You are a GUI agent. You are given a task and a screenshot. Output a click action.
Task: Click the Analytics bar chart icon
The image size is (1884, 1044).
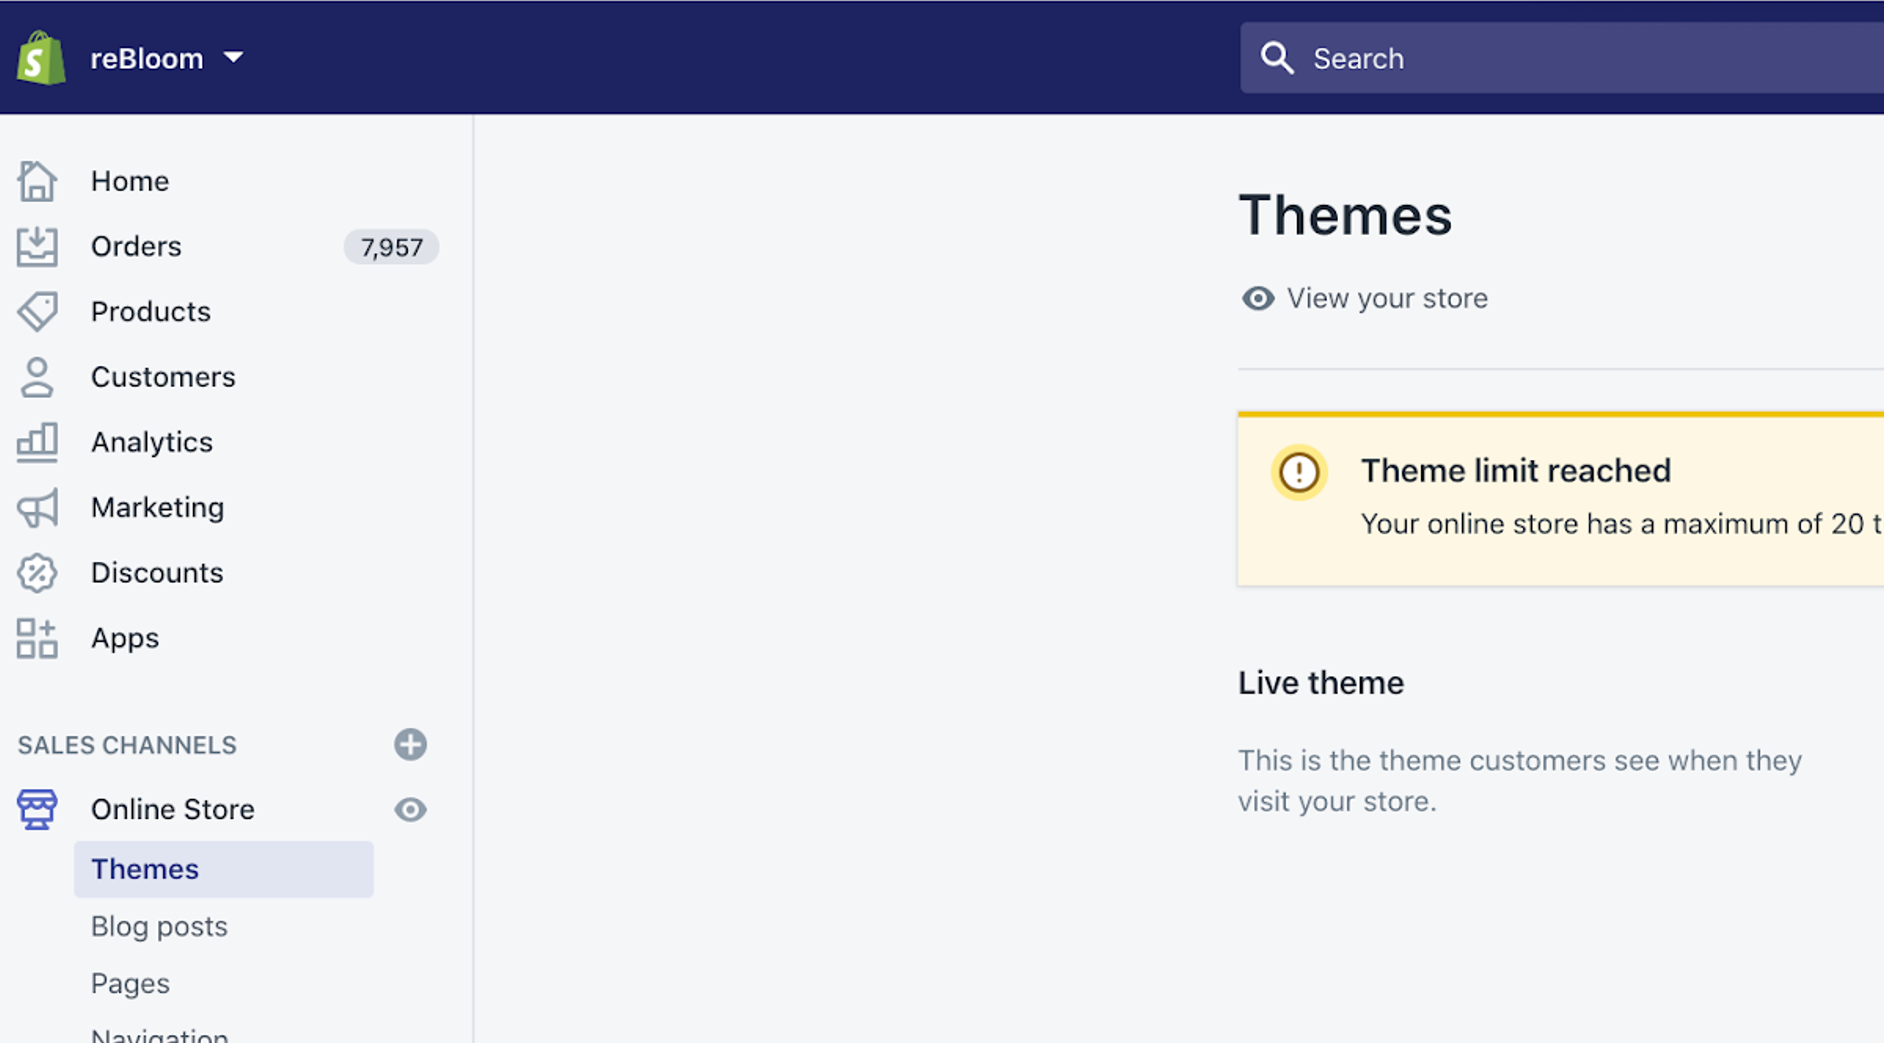pyautogui.click(x=37, y=442)
